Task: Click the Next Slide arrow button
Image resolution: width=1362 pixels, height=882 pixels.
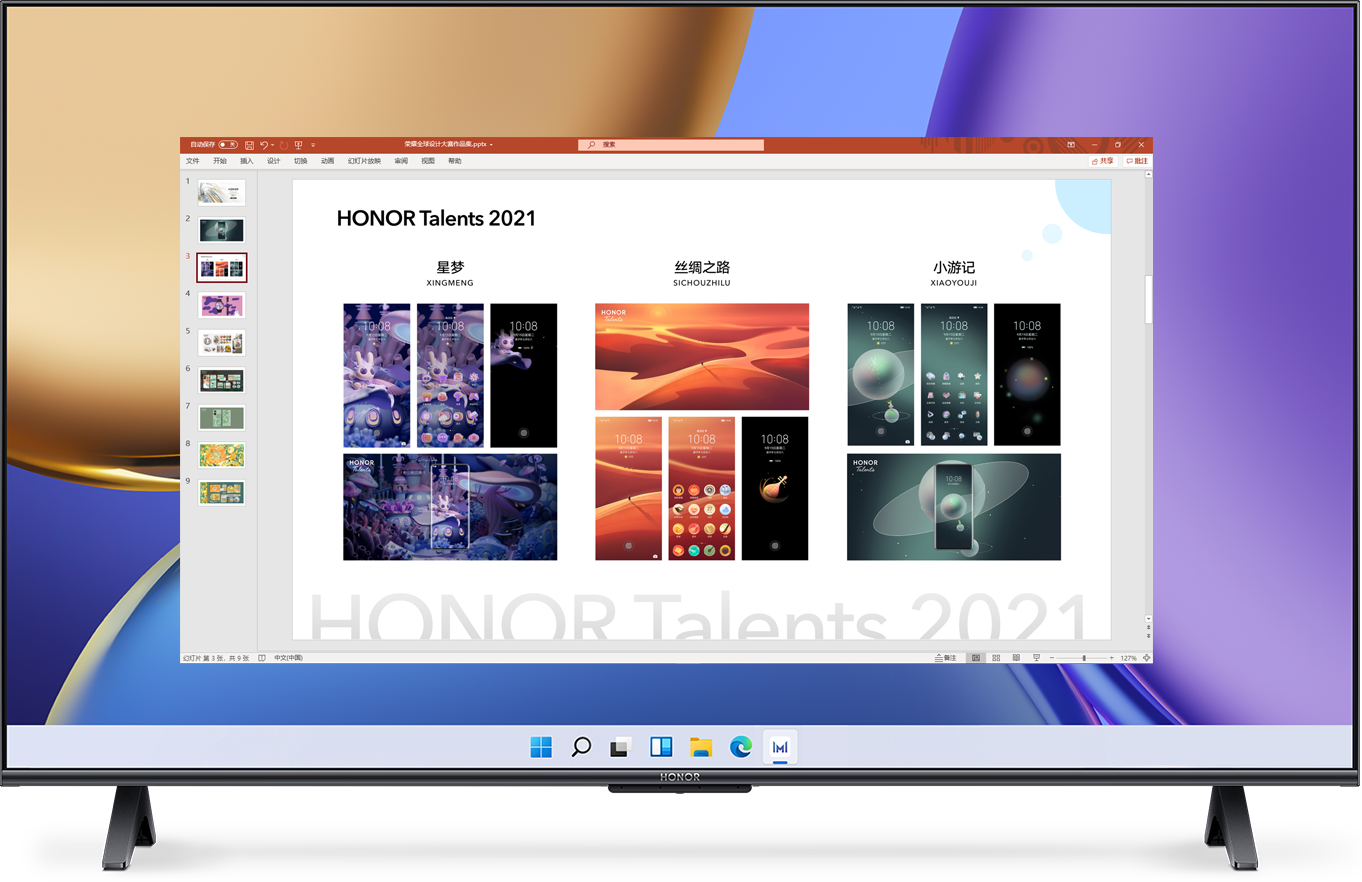Action: 1148,636
